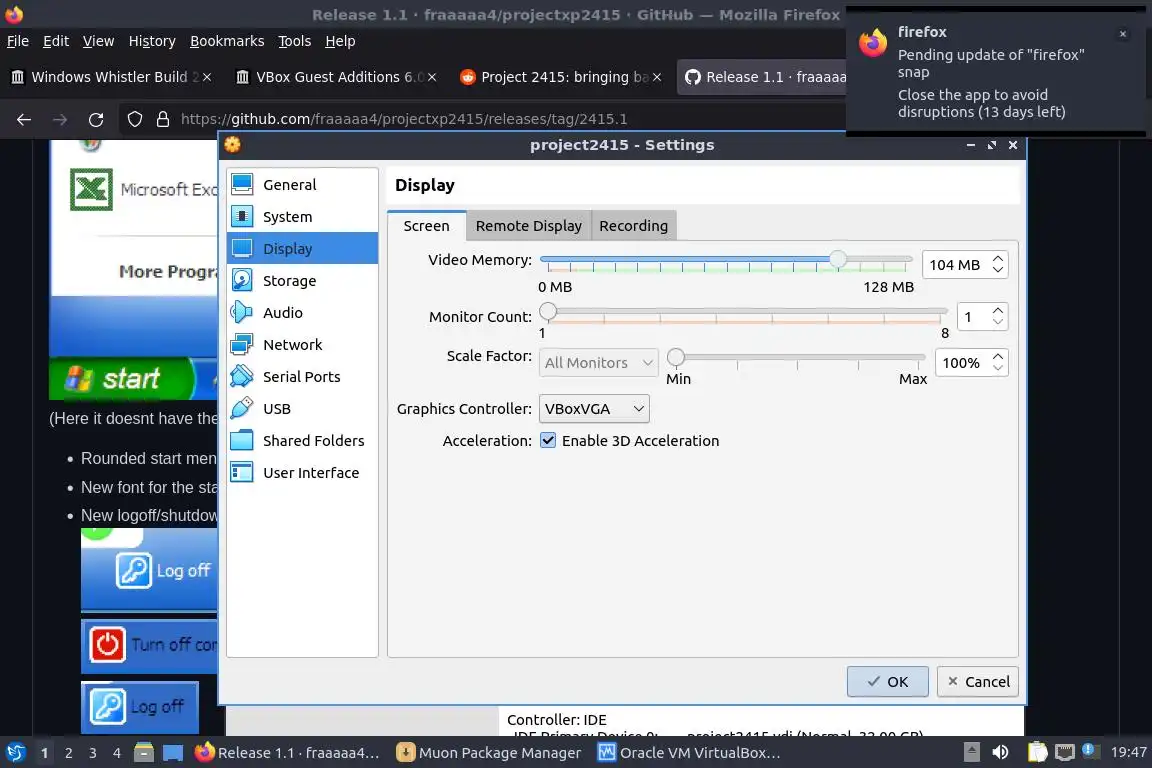Switch to virtual desktop 3
The height and width of the screenshot is (768, 1152).
(x=93, y=753)
